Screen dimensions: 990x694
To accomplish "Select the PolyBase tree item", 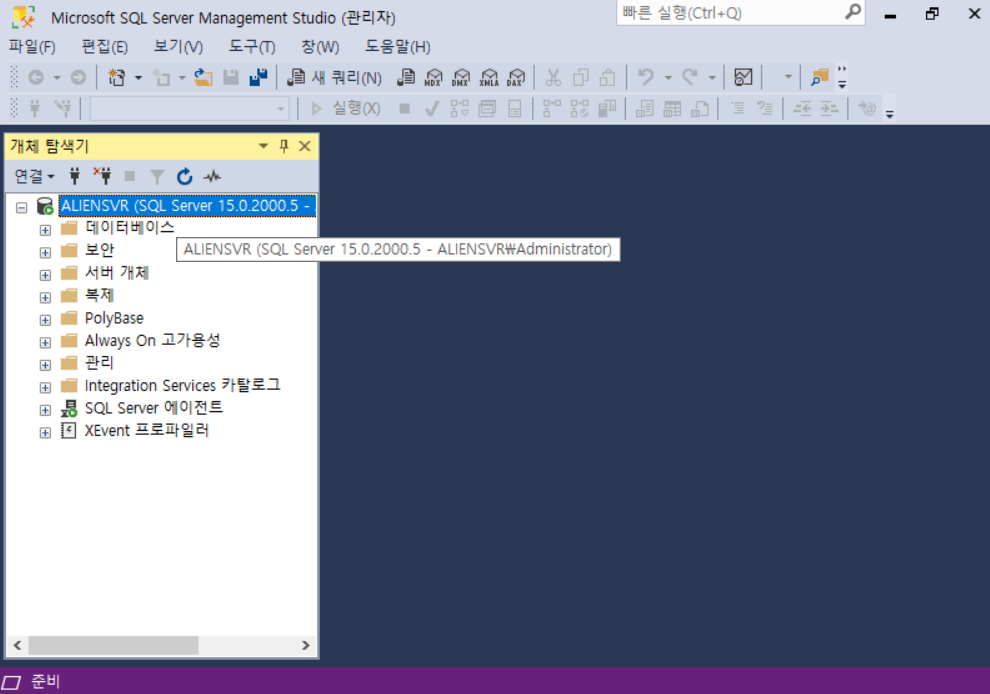I will click(x=114, y=318).
